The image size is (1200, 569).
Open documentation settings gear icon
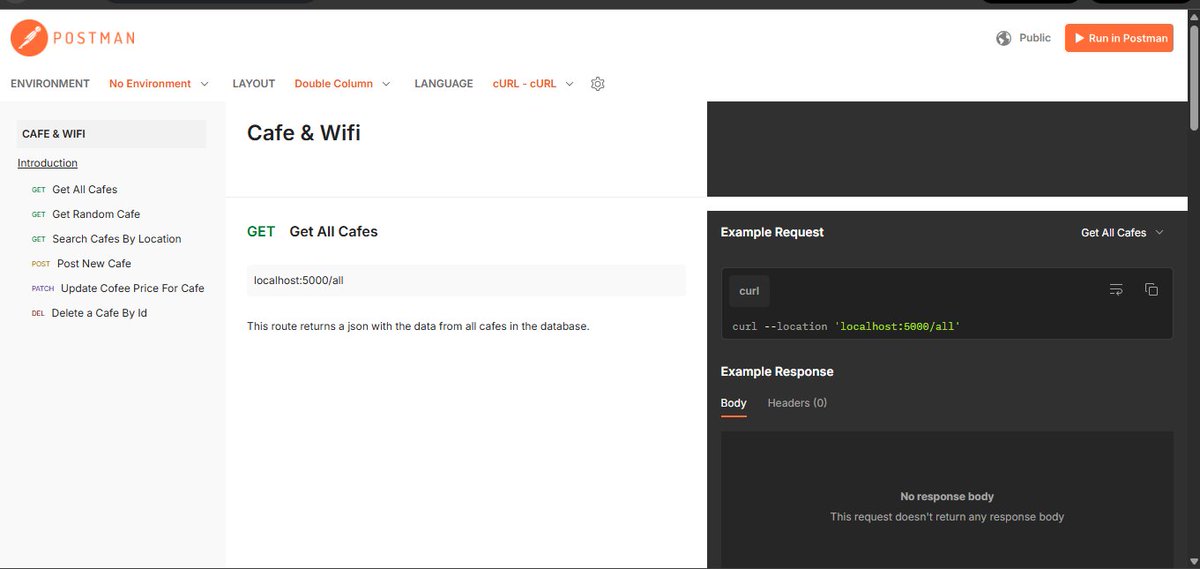pyautogui.click(x=598, y=84)
